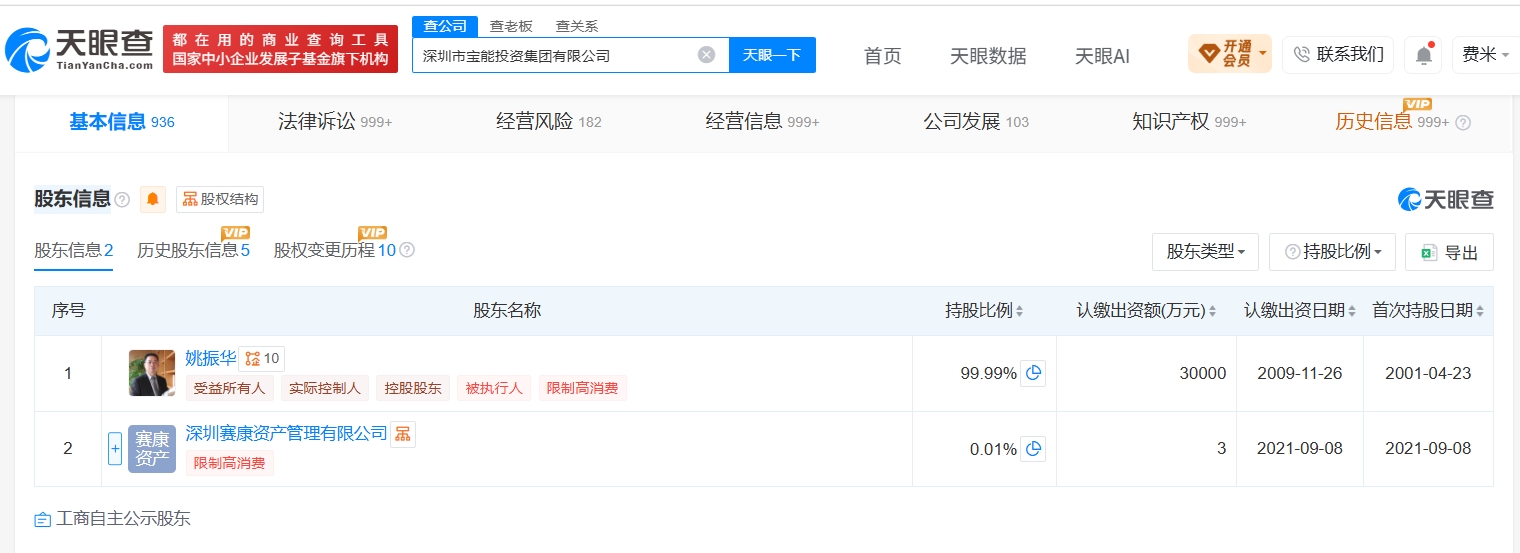Open 天眼数据 in top navigation
This screenshot has width=1520, height=553.
(x=988, y=56)
